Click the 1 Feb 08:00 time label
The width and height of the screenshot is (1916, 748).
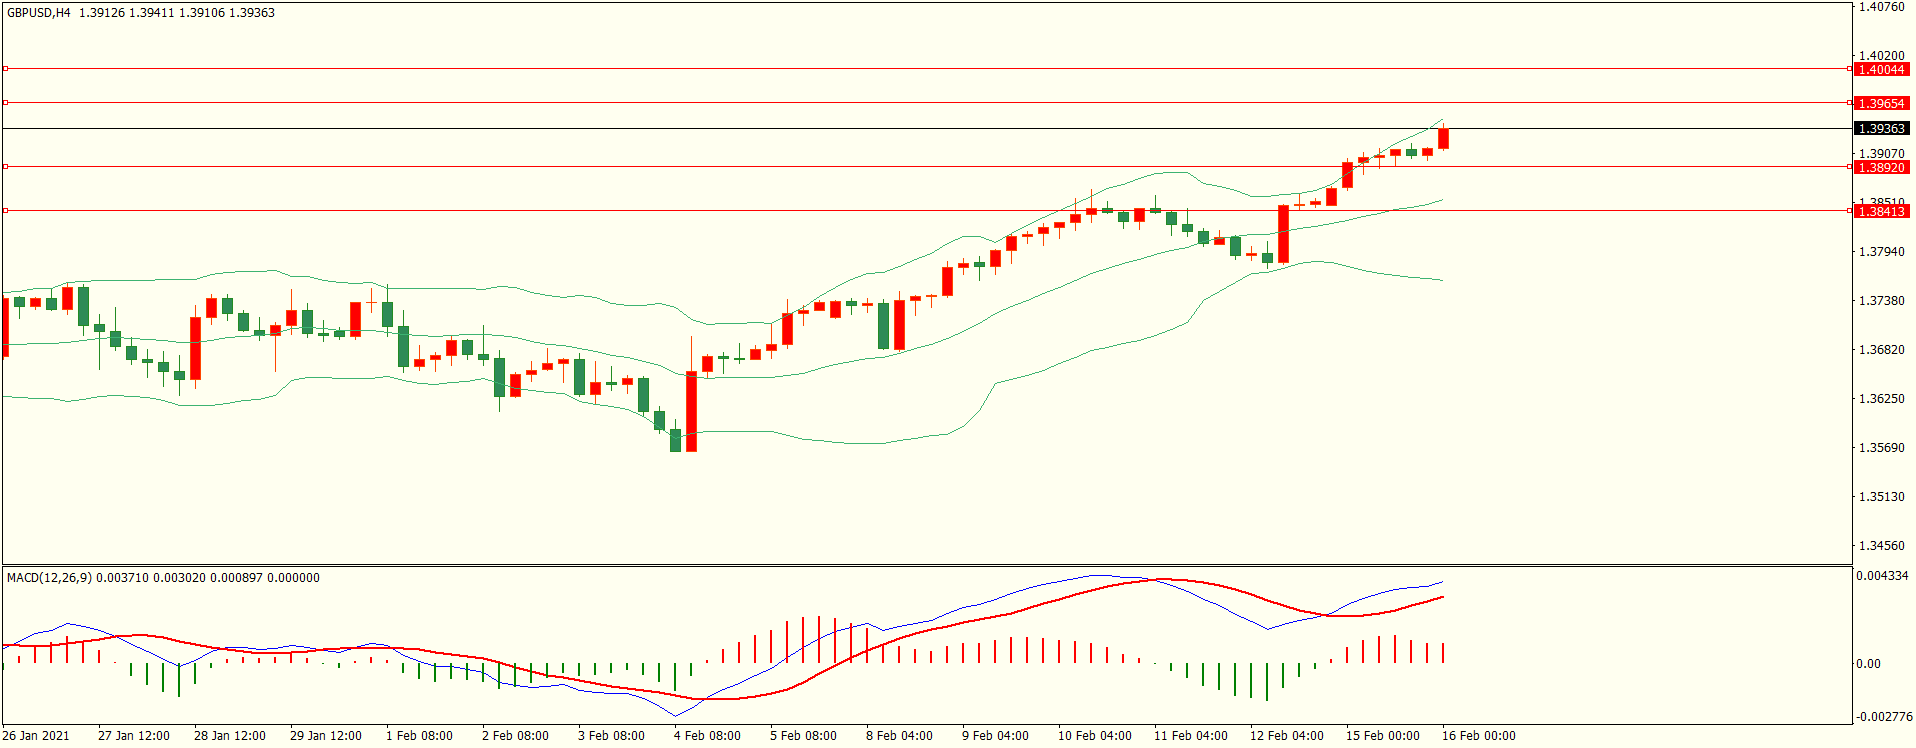click(419, 736)
